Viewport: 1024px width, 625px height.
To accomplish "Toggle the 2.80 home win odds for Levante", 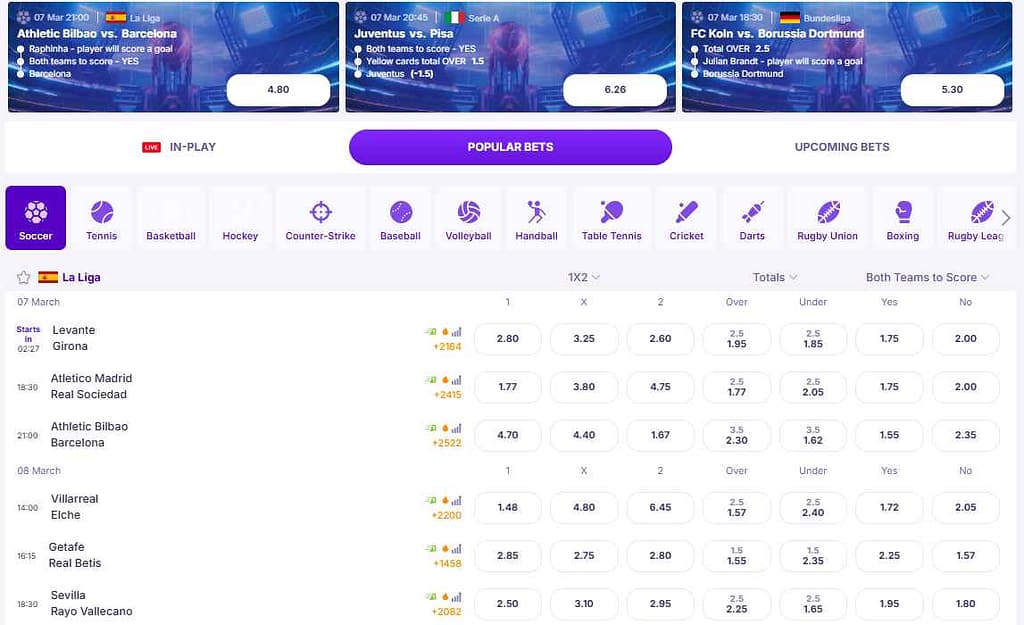I will (507, 339).
